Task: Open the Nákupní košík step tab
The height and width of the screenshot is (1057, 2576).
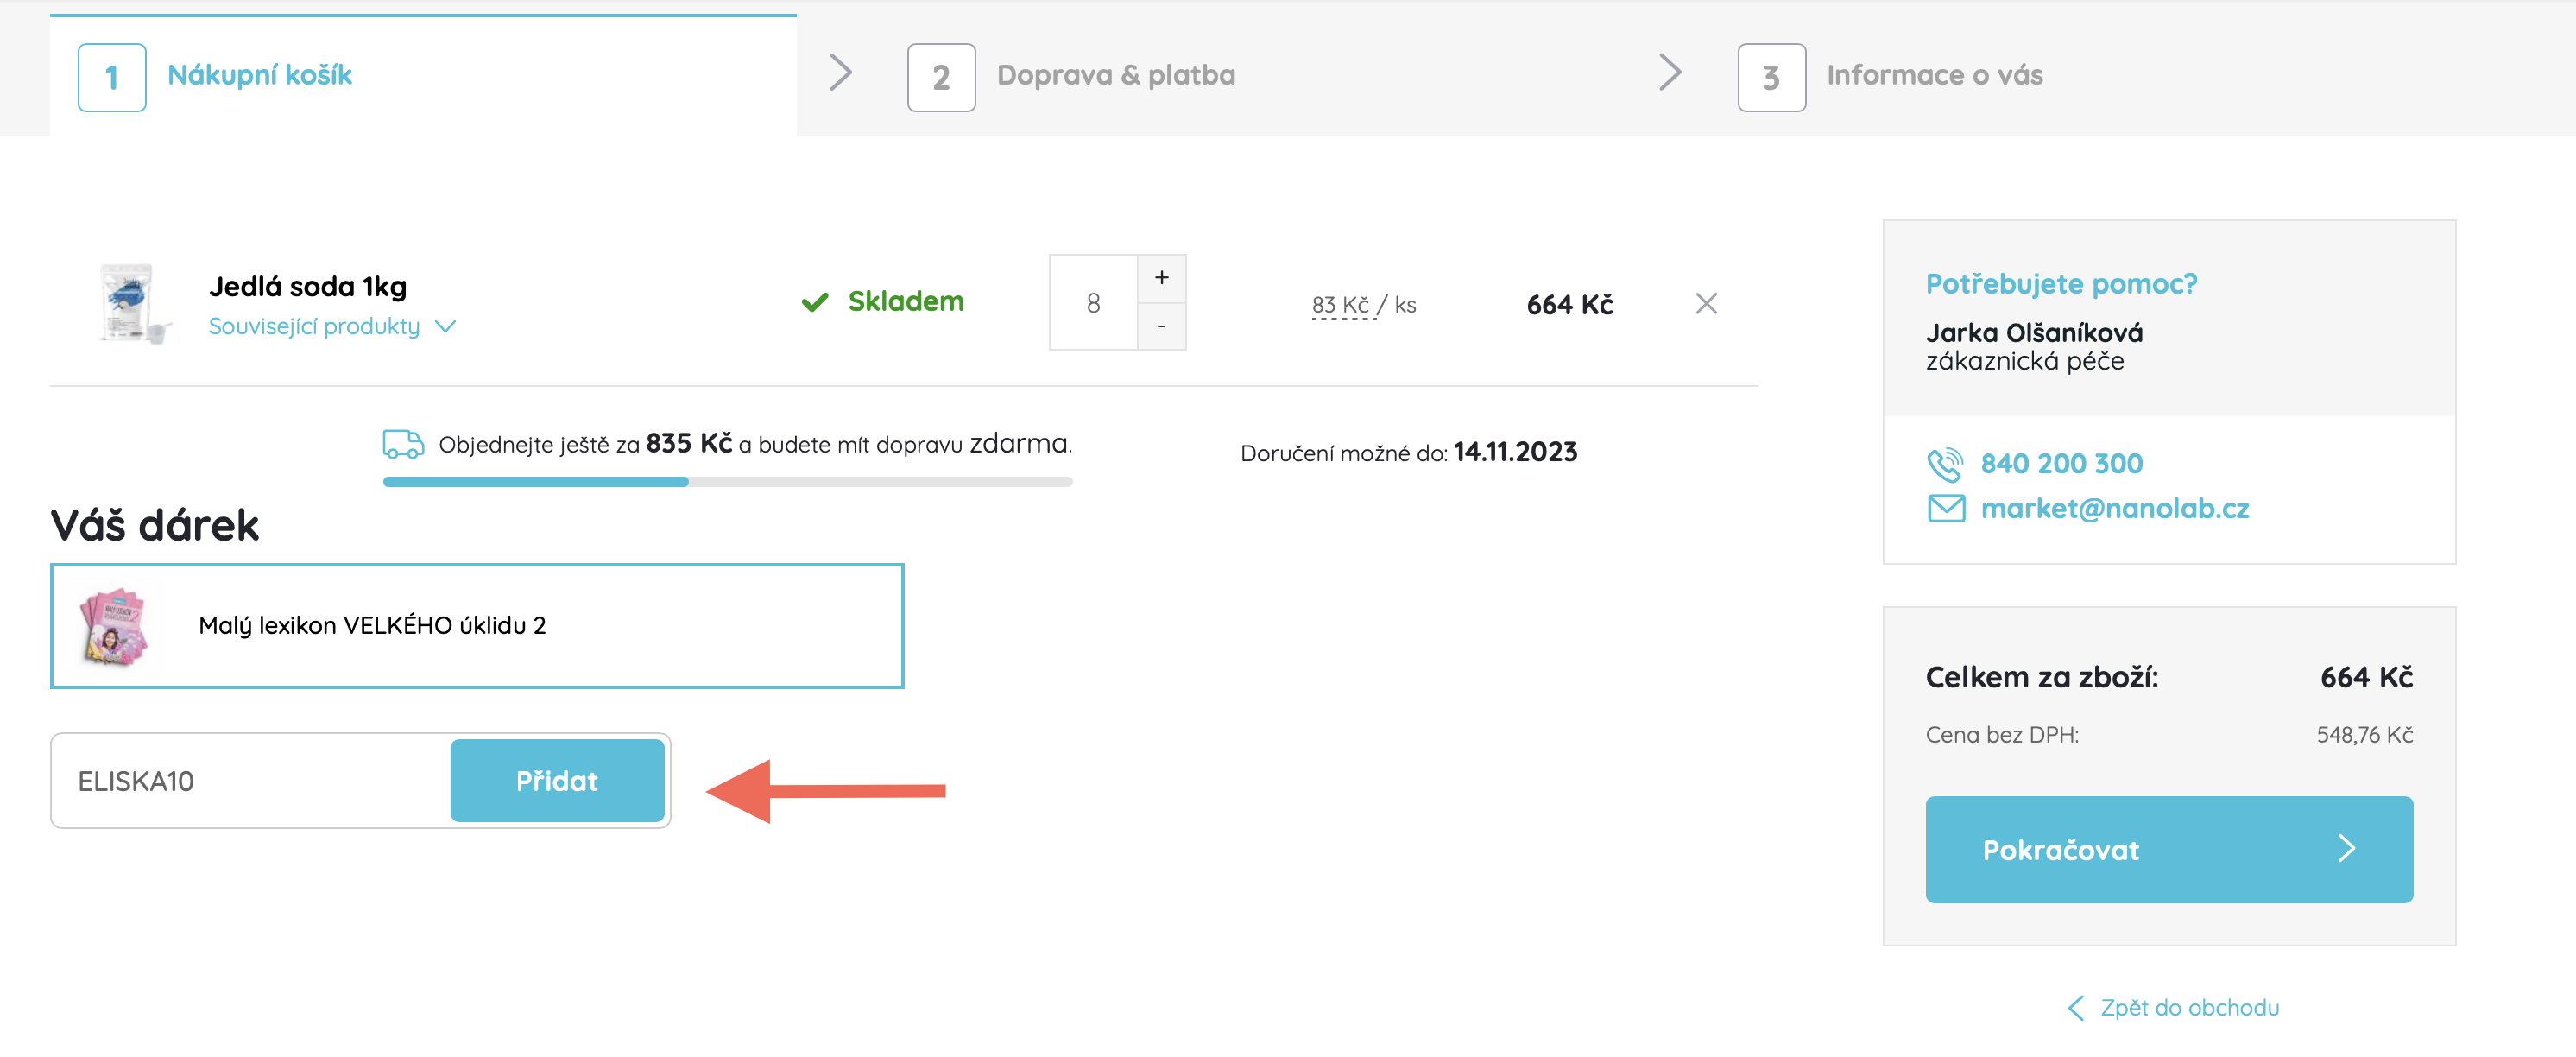Action: (x=423, y=76)
